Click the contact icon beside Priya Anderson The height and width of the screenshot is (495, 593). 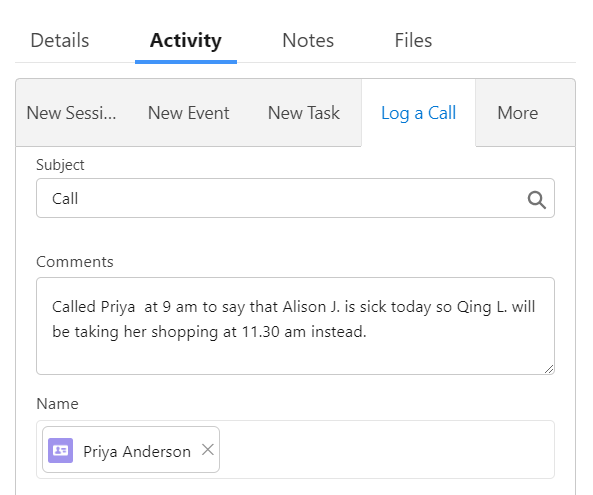pyautogui.click(x=61, y=450)
